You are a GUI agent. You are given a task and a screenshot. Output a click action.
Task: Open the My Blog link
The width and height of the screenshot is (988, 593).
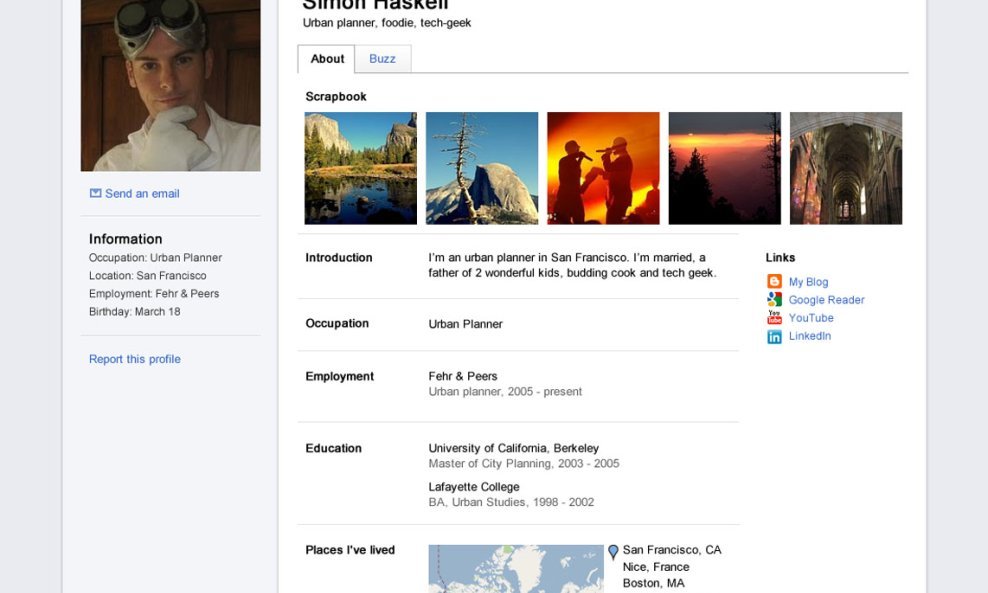coord(808,282)
